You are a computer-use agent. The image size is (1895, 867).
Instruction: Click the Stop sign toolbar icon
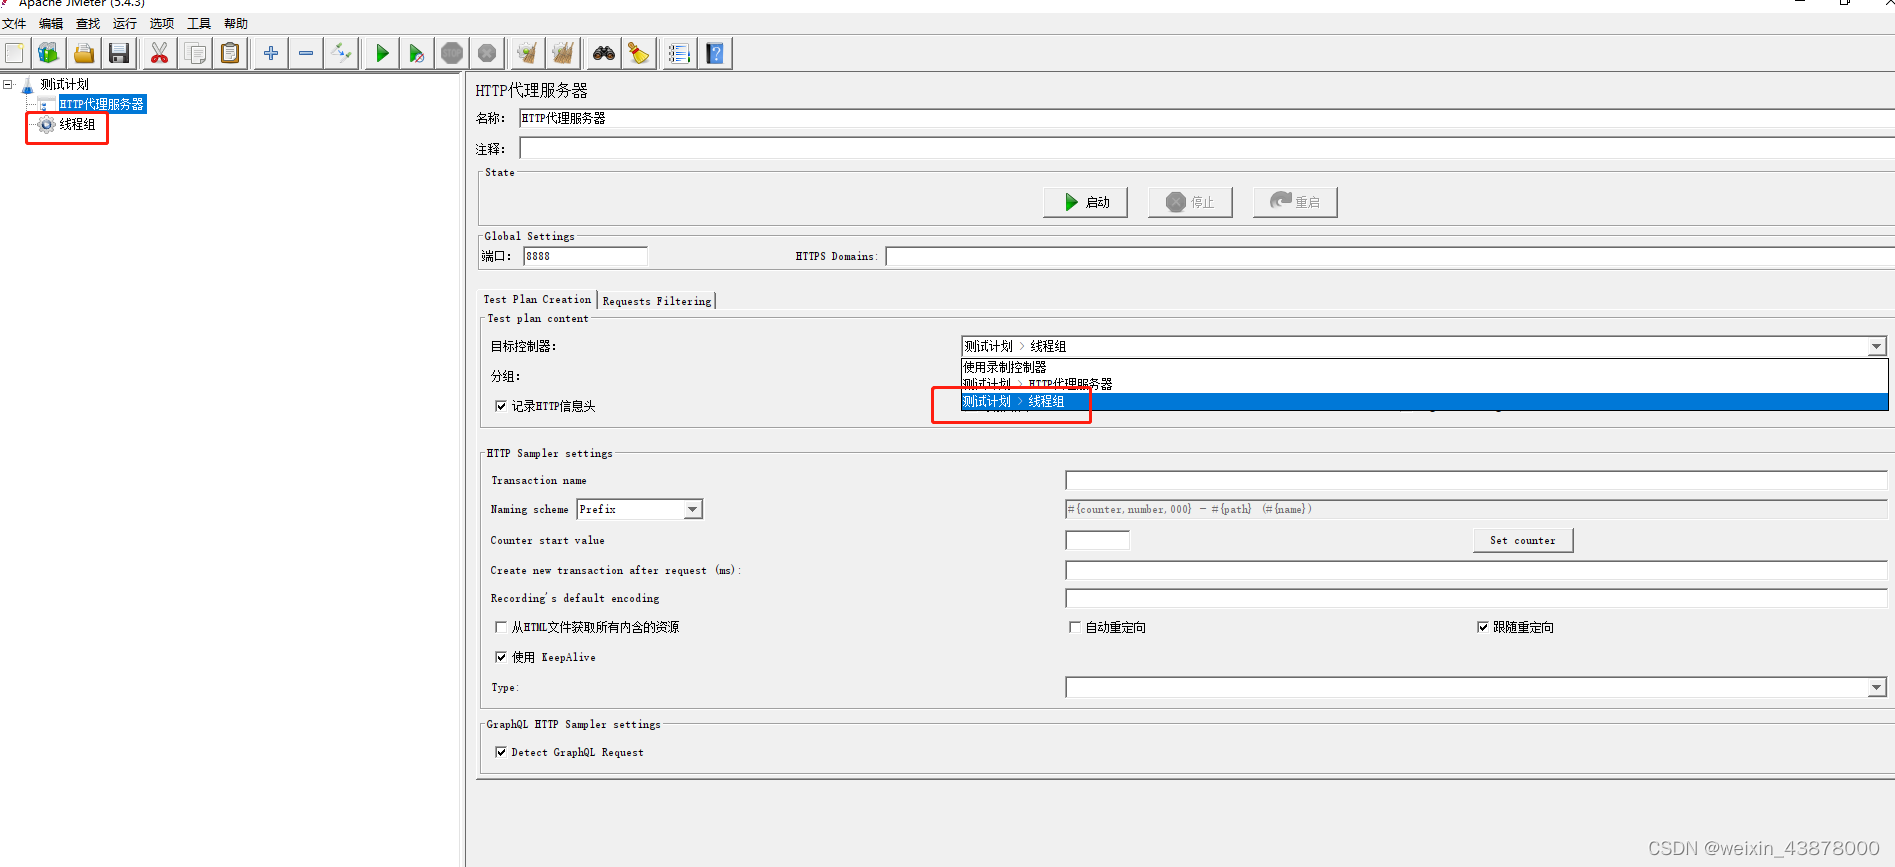(452, 53)
